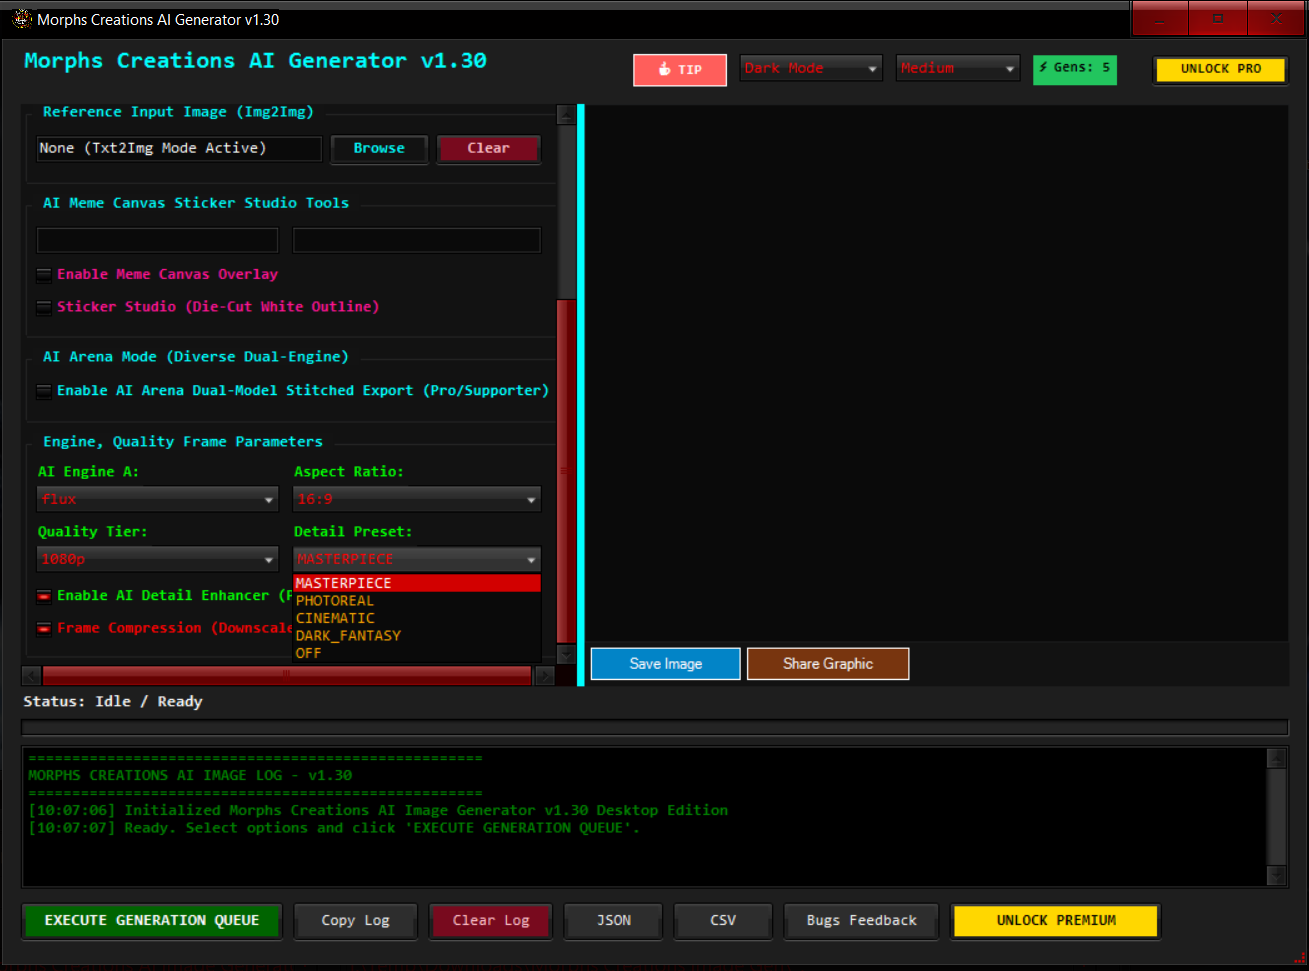Open Bugs Feedback

click(x=861, y=921)
